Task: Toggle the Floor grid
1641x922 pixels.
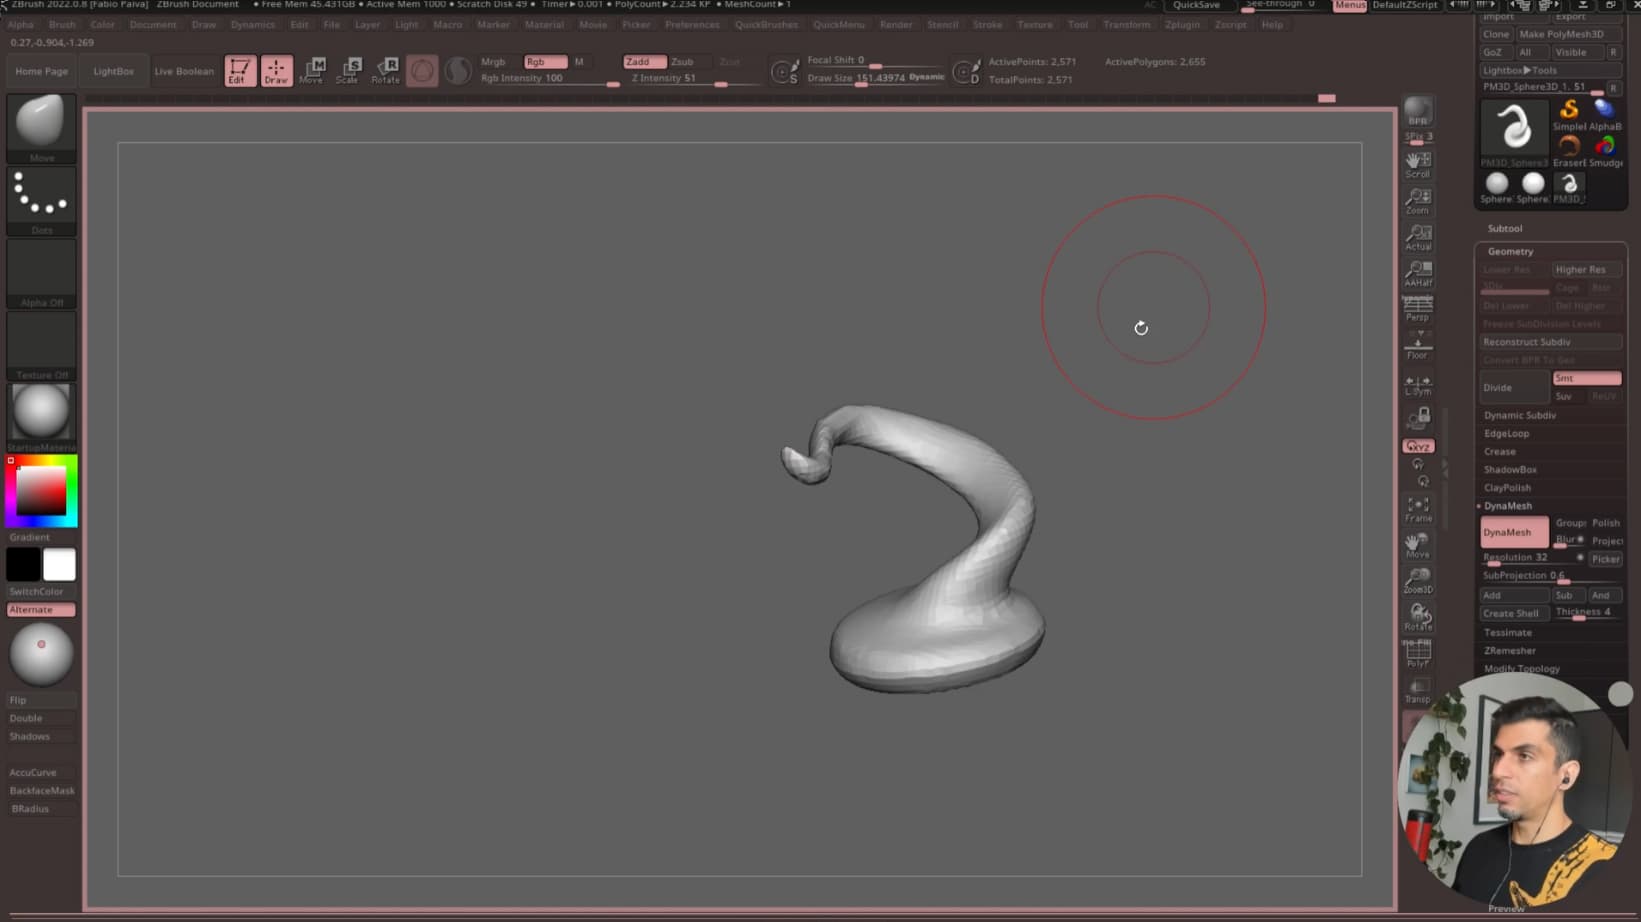Action: tap(1418, 345)
